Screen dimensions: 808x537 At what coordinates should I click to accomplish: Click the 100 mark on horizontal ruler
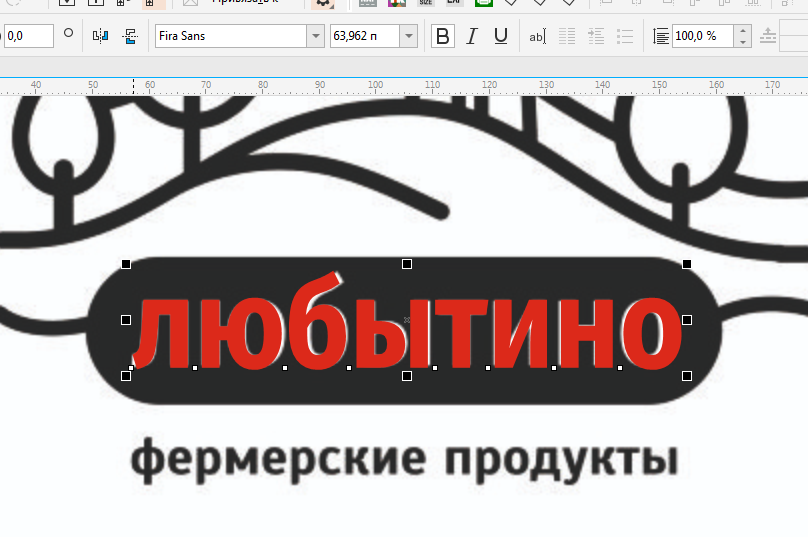click(375, 85)
